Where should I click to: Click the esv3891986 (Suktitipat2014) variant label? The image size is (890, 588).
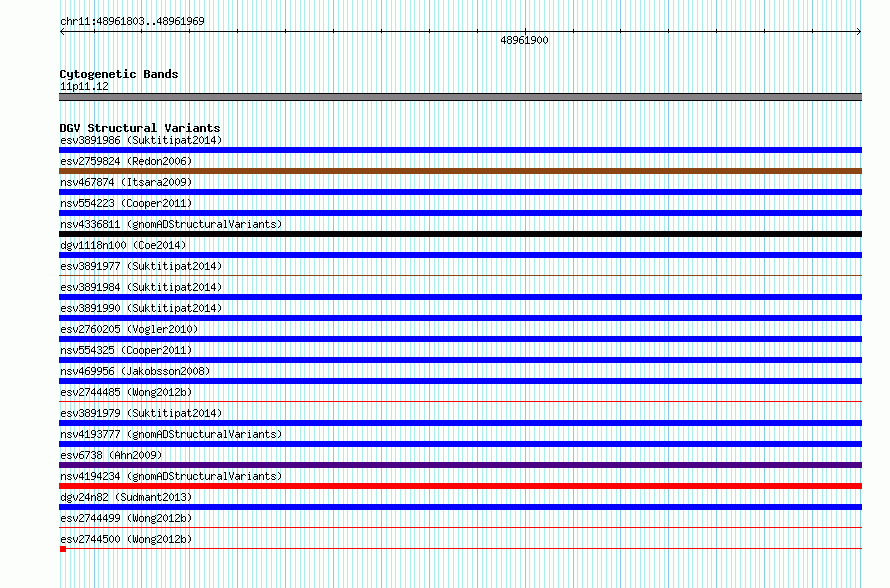[141, 140]
